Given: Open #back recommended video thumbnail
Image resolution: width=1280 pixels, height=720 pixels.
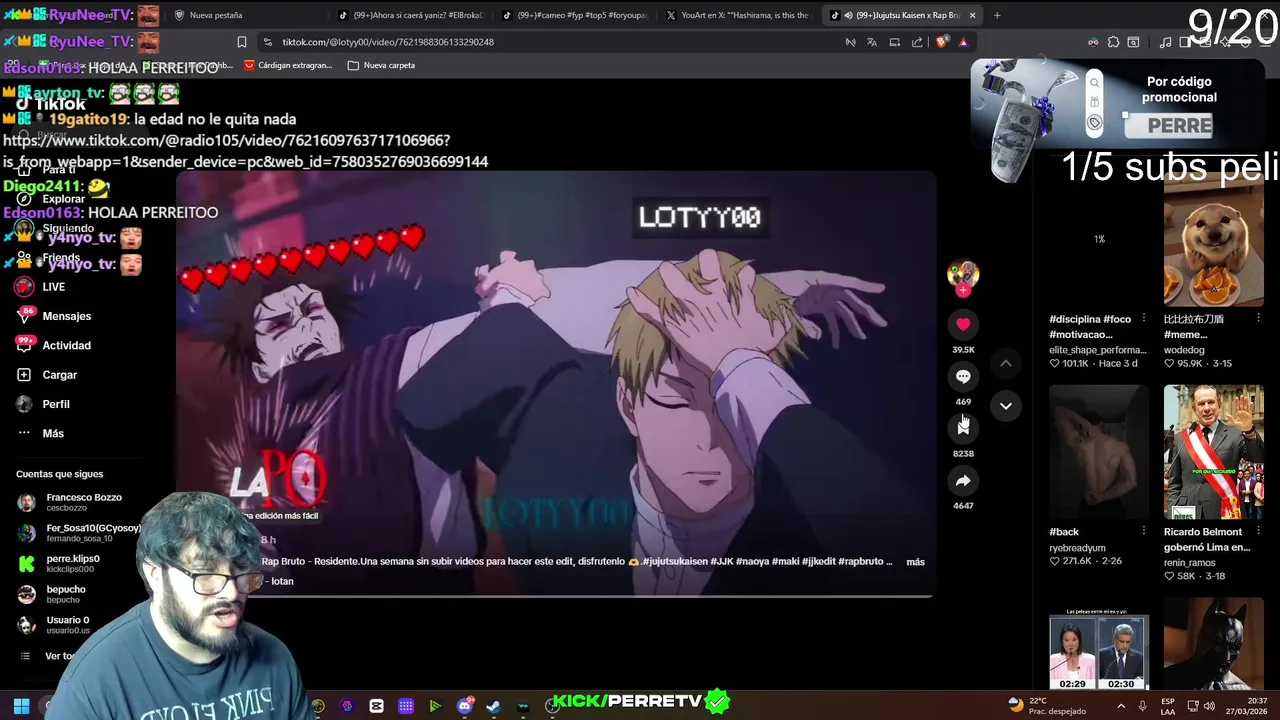Looking at the screenshot, I should 1099,452.
